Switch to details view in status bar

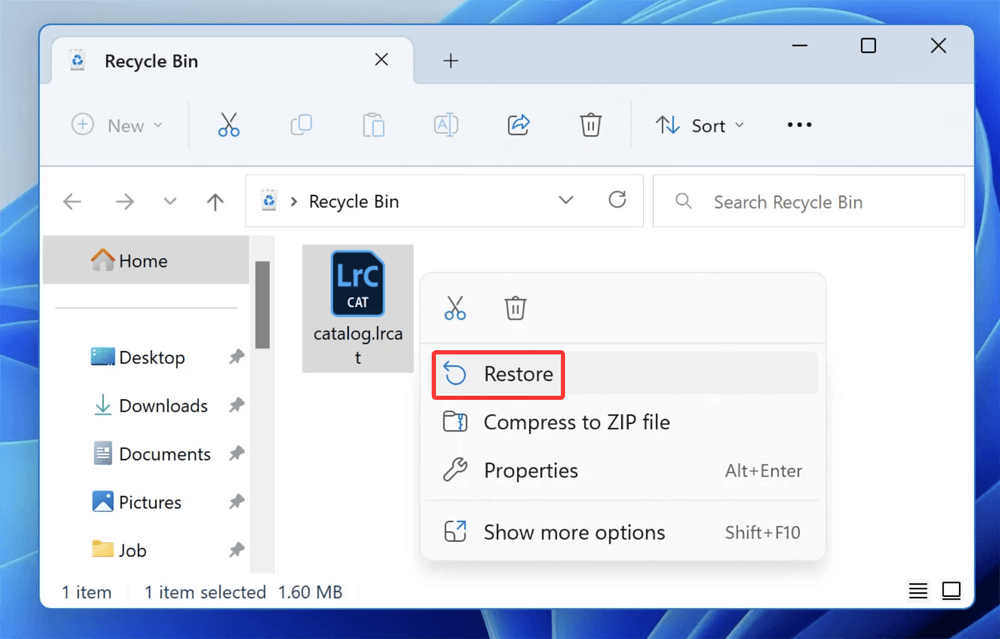pos(918,591)
